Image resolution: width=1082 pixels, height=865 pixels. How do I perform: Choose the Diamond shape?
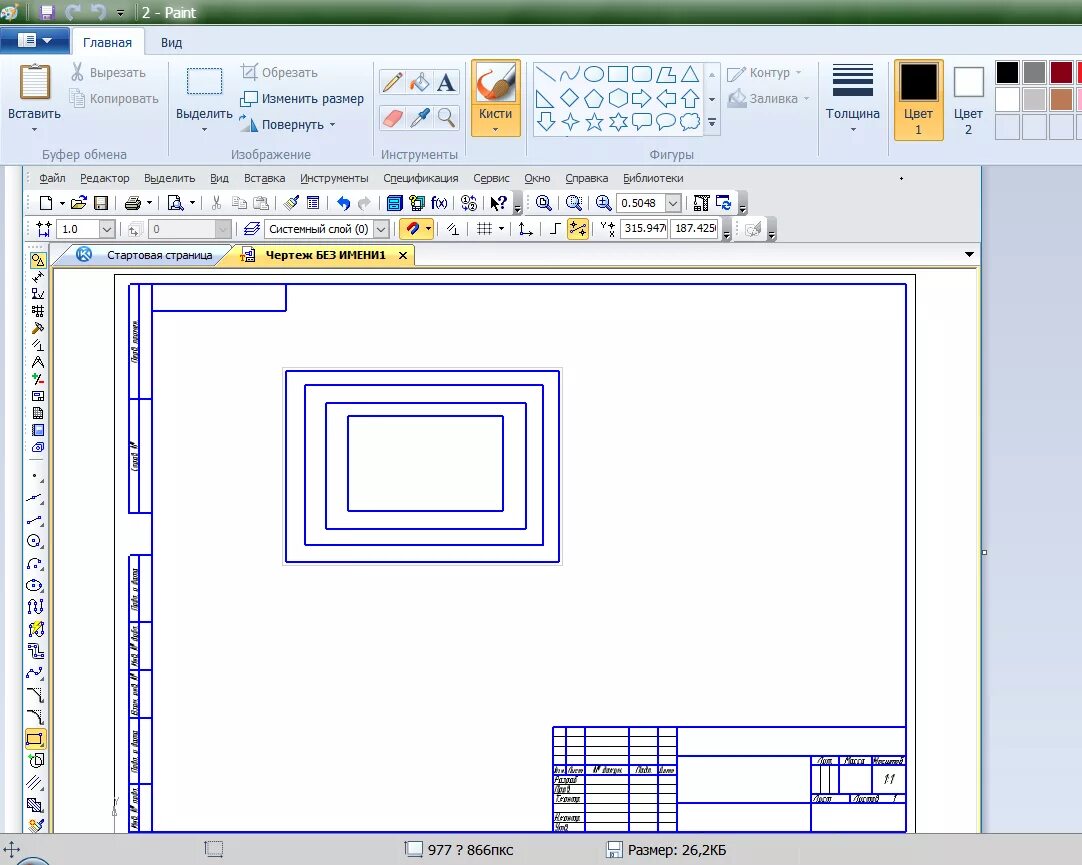[569, 98]
